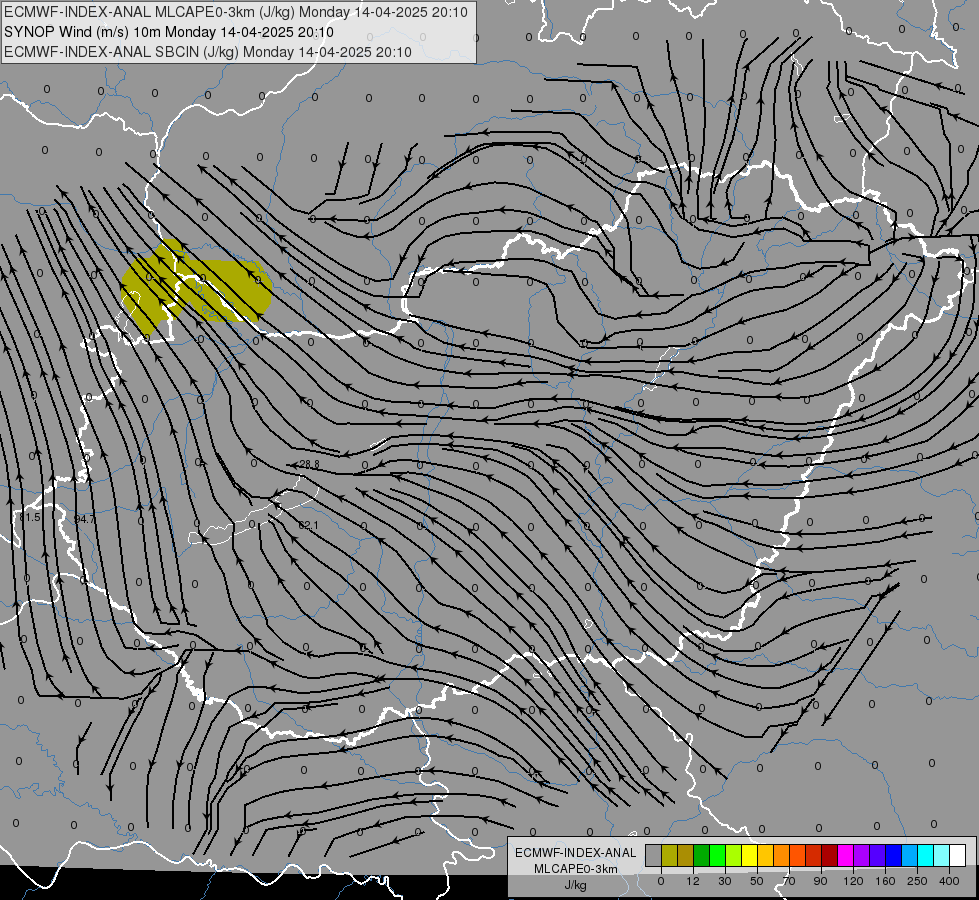
Task: Click the 81.5 value on the map
Action: pyautogui.click(x=29, y=517)
